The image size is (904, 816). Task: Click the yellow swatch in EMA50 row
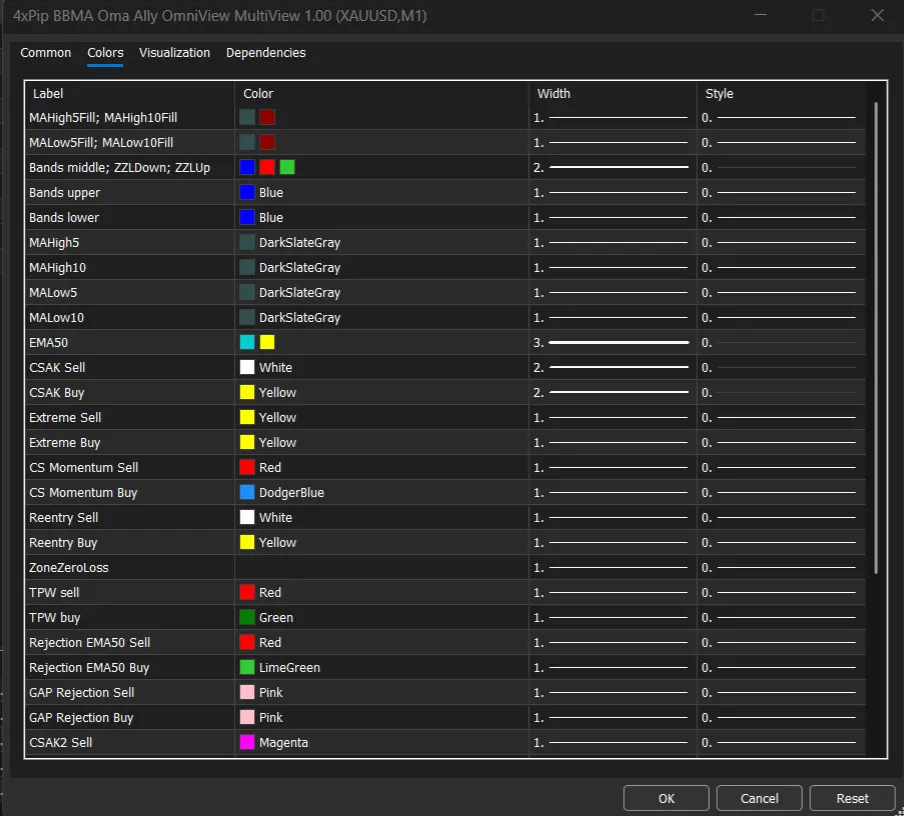(267, 343)
